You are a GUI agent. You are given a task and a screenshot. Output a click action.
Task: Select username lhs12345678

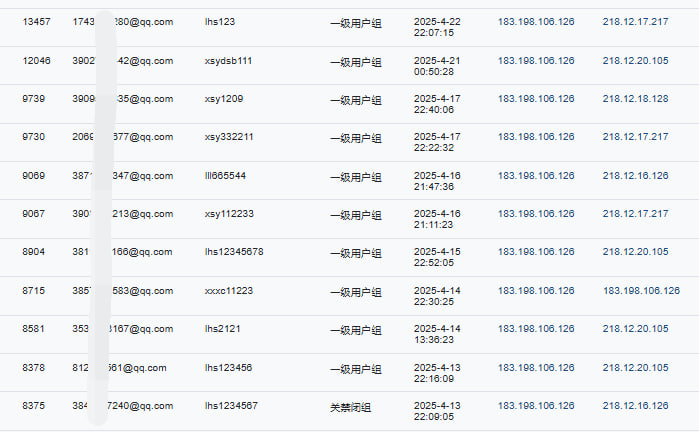point(234,251)
